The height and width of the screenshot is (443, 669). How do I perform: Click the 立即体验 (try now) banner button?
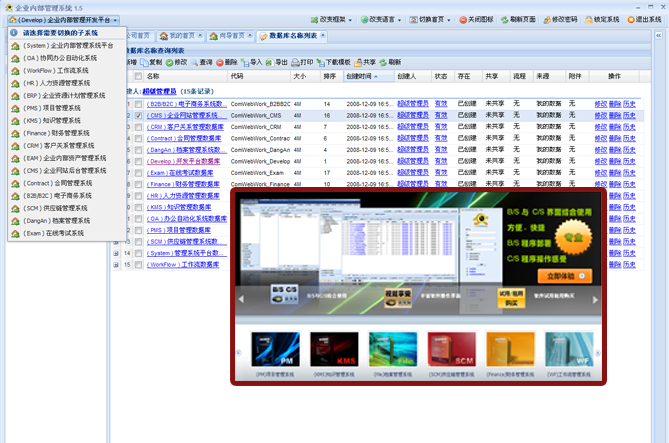tap(565, 277)
